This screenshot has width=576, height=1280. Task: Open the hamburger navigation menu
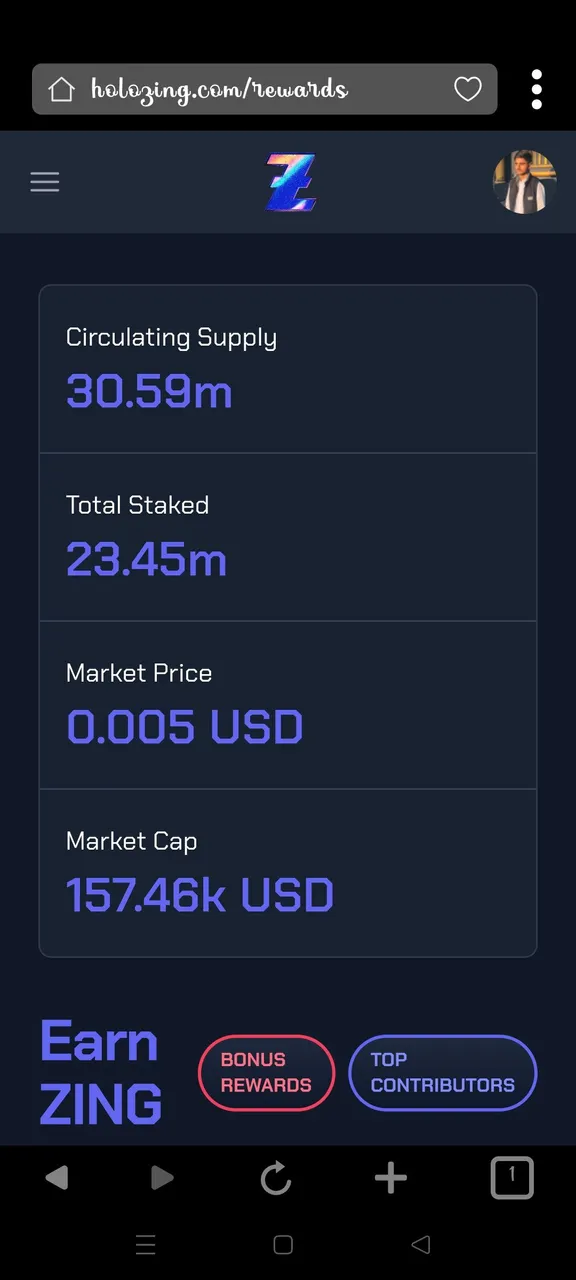pos(45,182)
